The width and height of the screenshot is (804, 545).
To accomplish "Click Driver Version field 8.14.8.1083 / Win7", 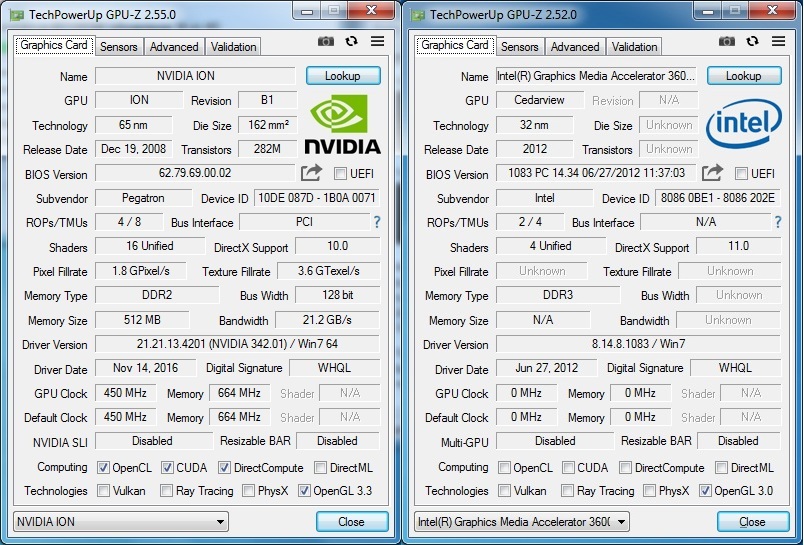I will coord(638,344).
